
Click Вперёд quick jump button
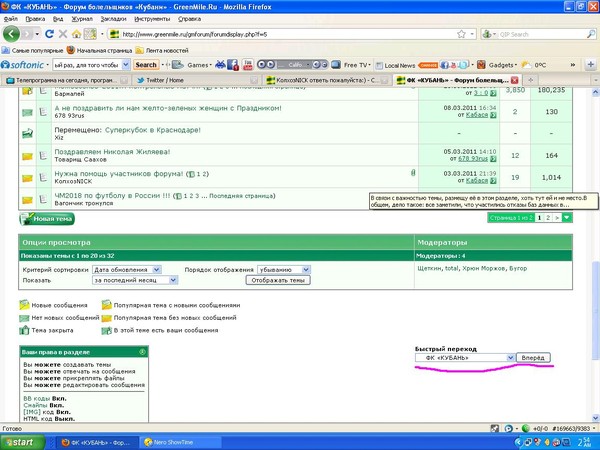coord(533,357)
